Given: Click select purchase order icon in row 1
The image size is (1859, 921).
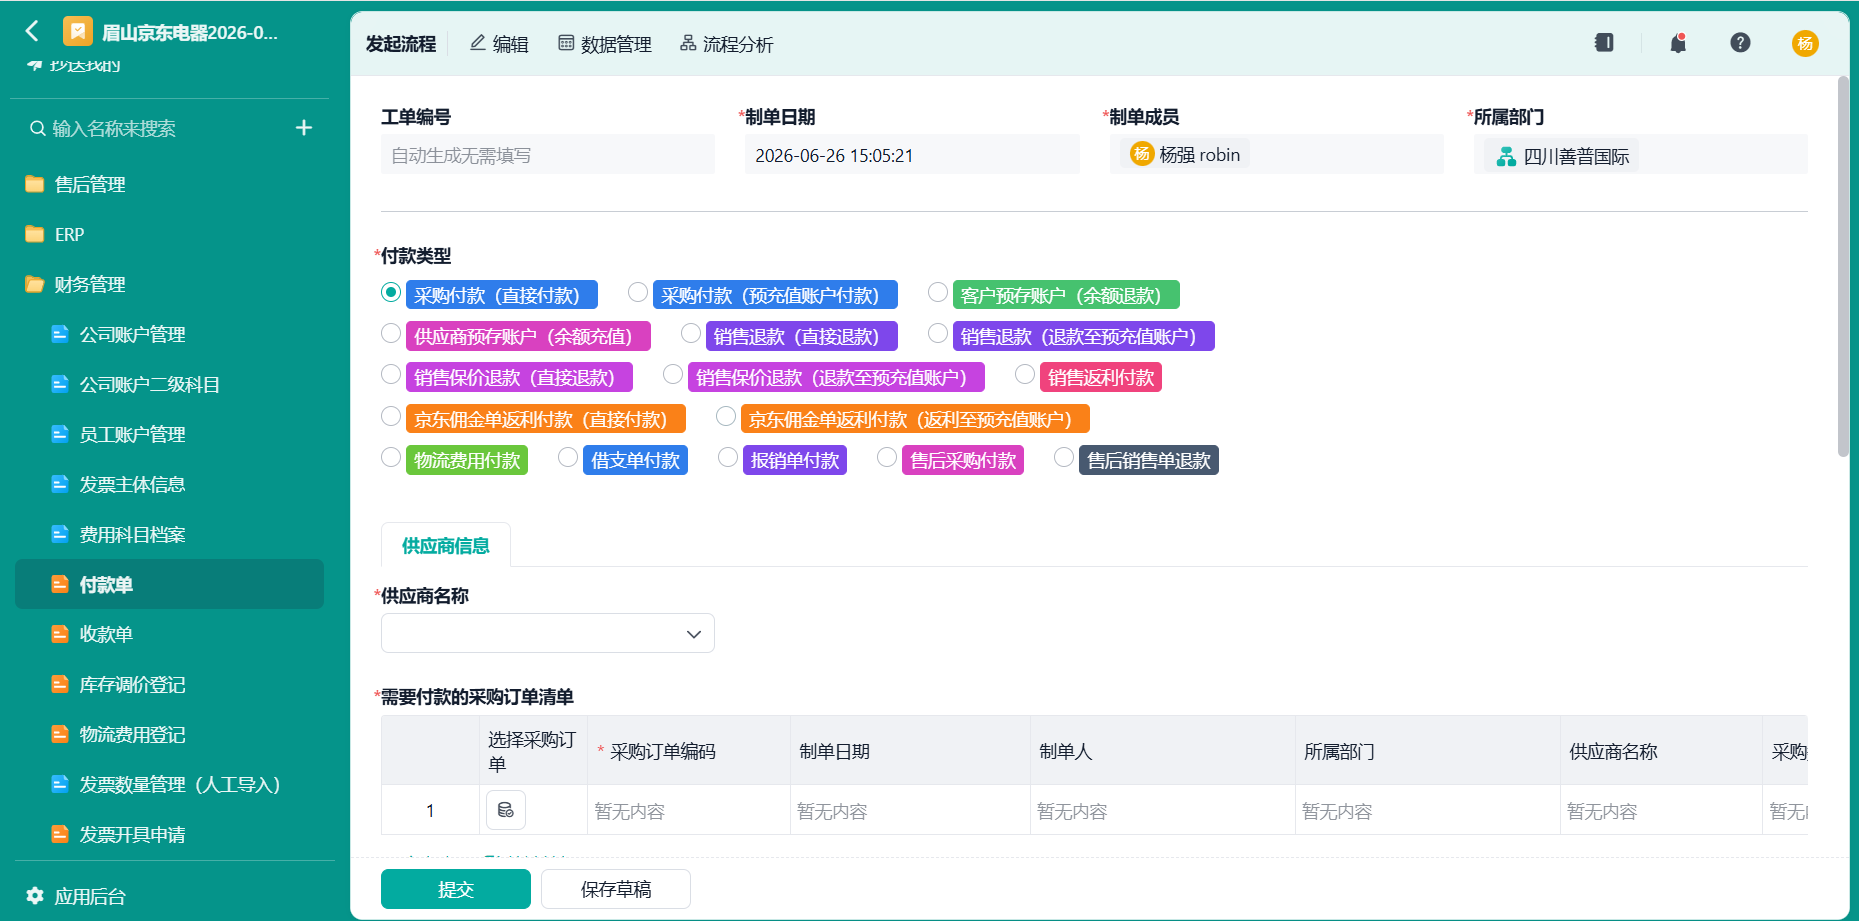Looking at the screenshot, I should [506, 810].
